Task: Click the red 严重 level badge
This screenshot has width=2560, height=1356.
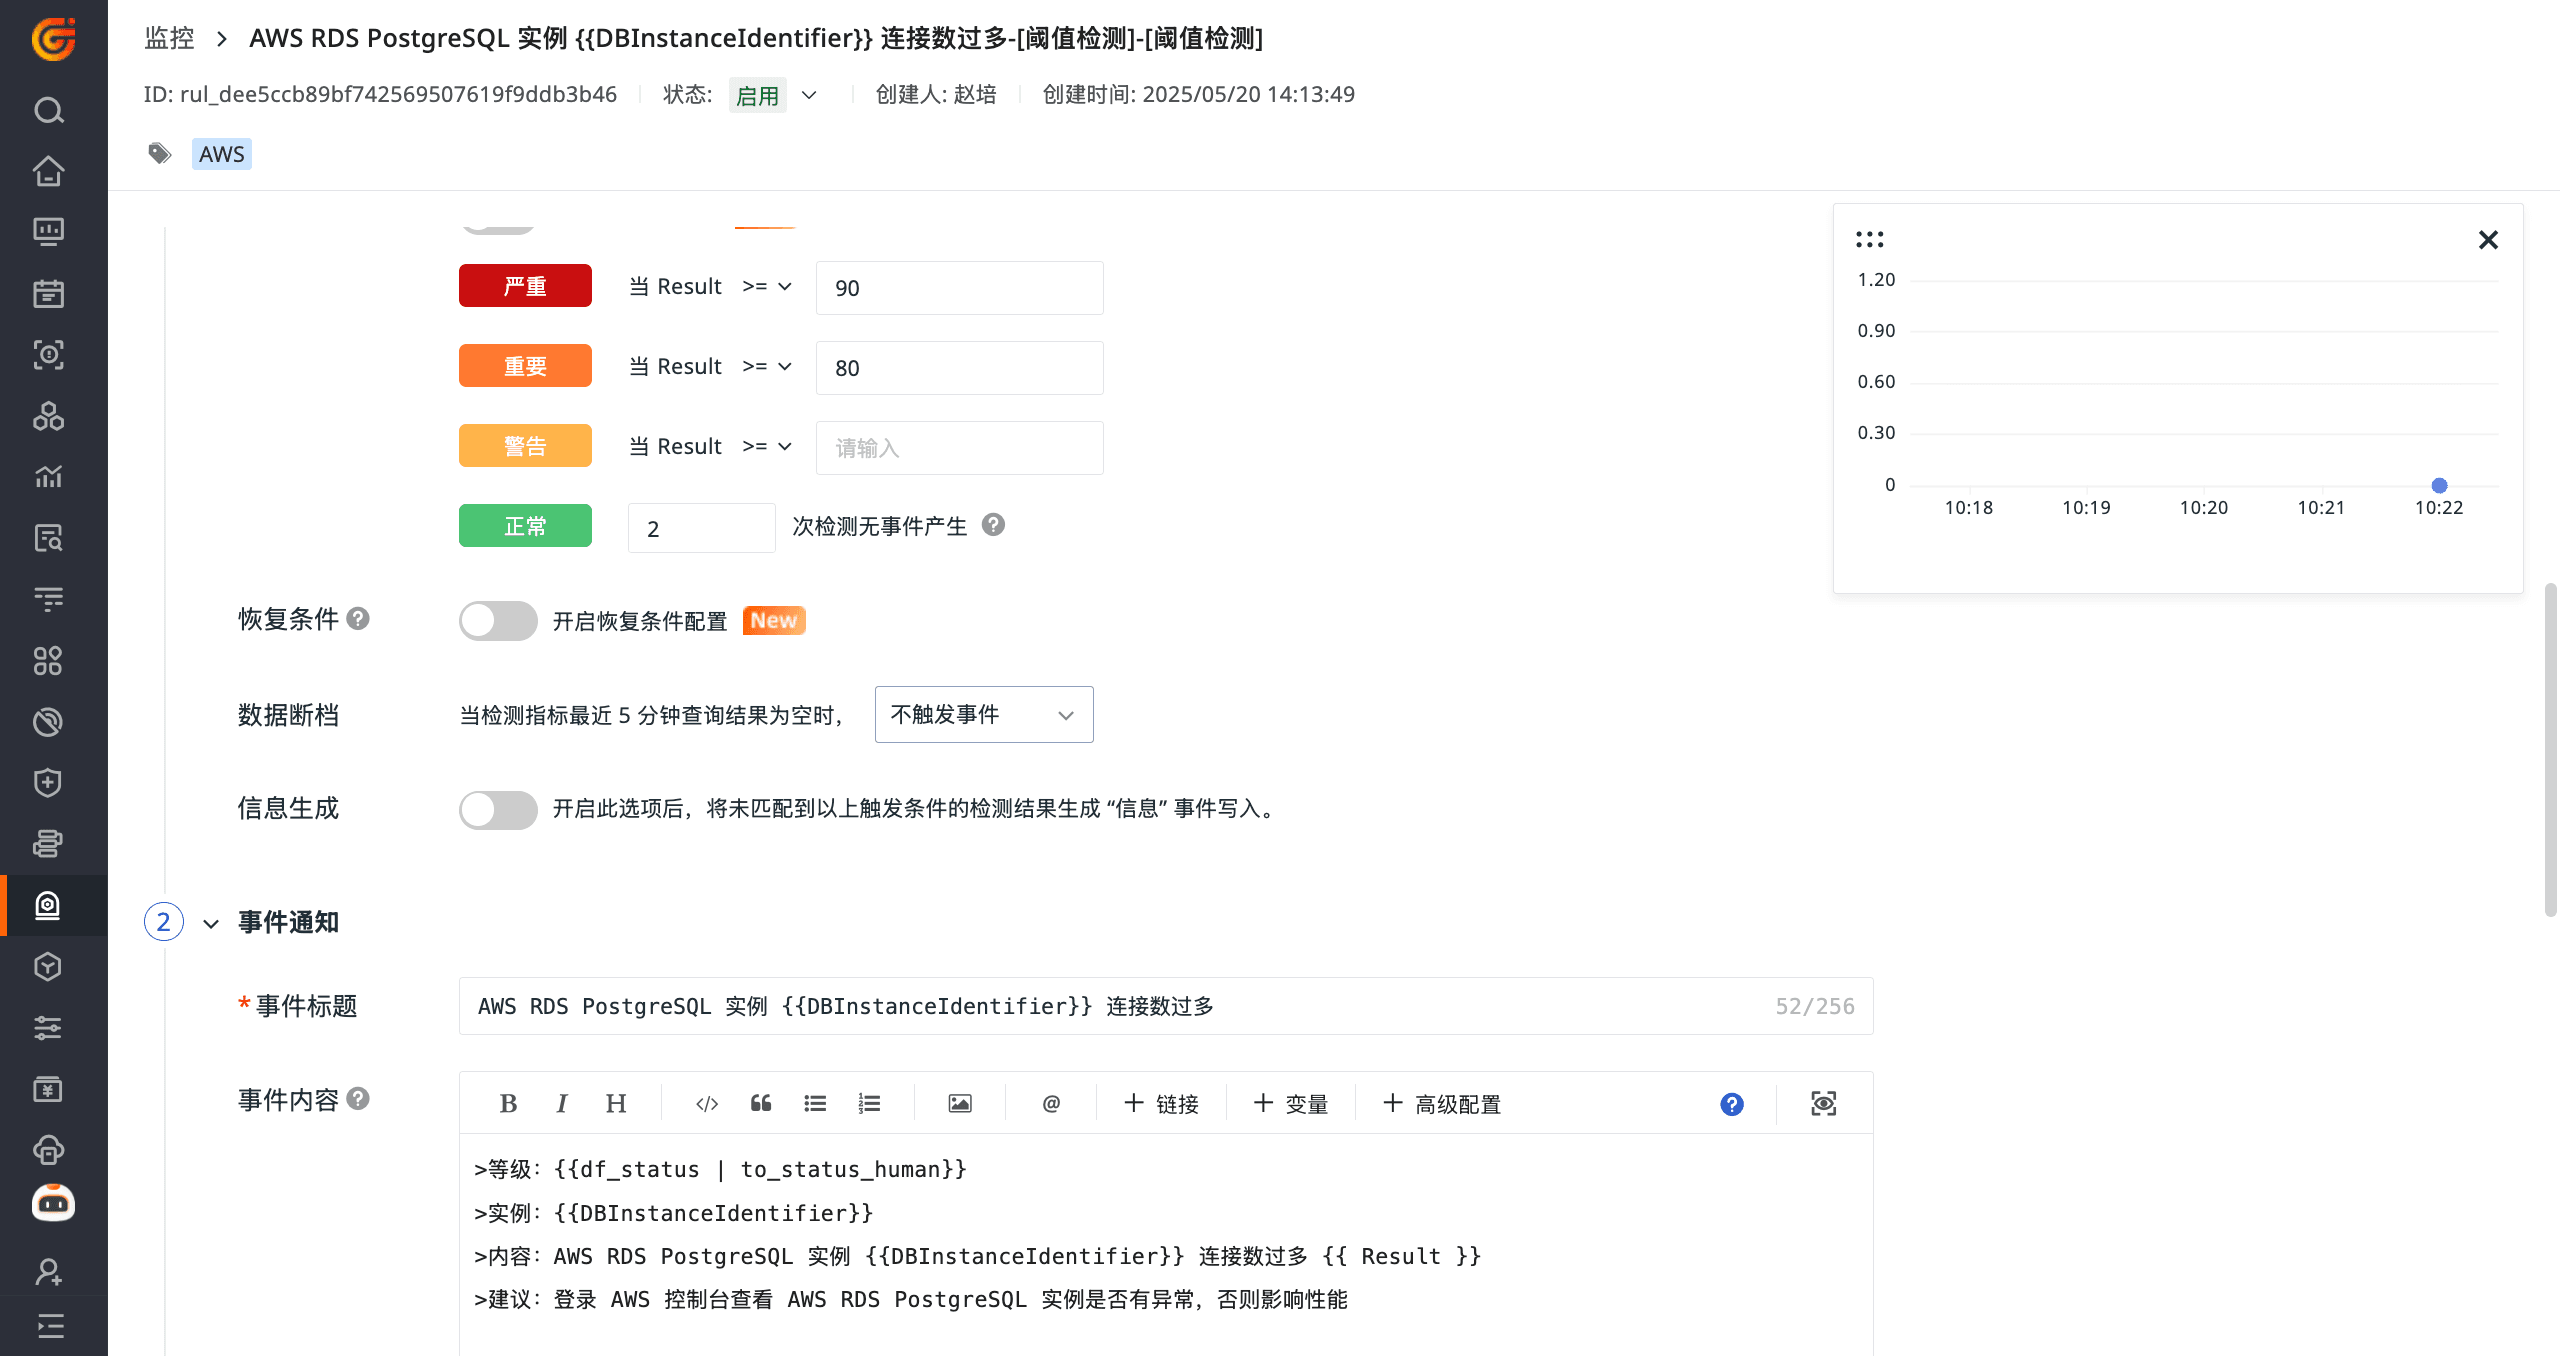Action: tap(525, 286)
